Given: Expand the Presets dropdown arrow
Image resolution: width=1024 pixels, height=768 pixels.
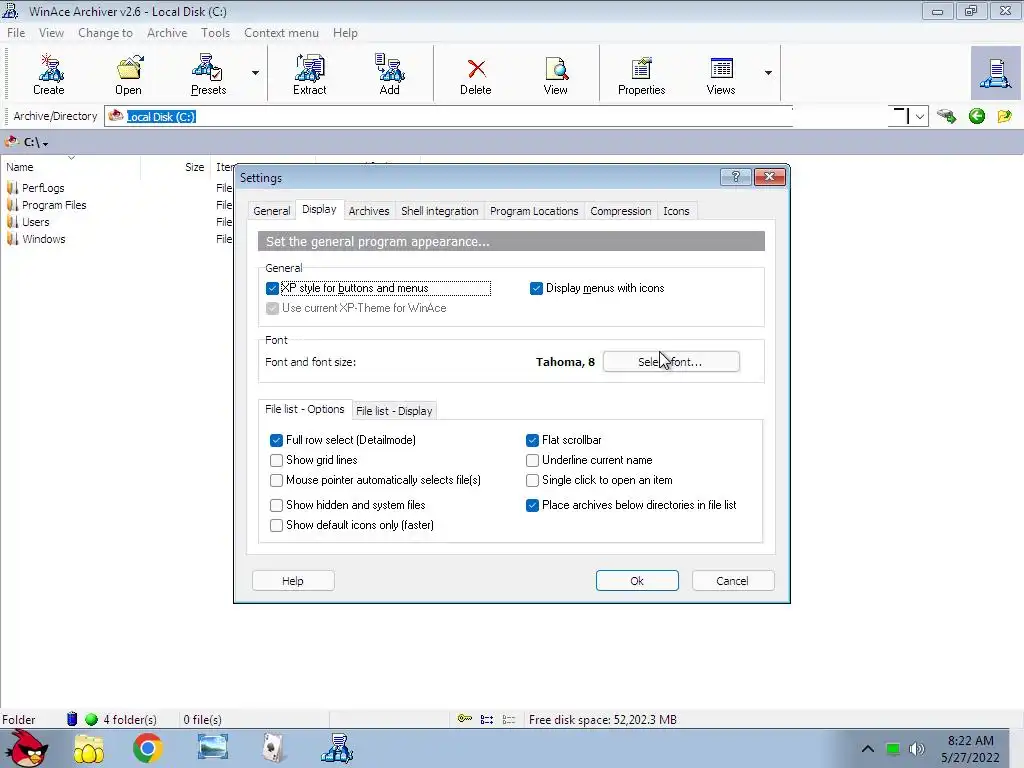Looking at the screenshot, I should click(x=255, y=73).
